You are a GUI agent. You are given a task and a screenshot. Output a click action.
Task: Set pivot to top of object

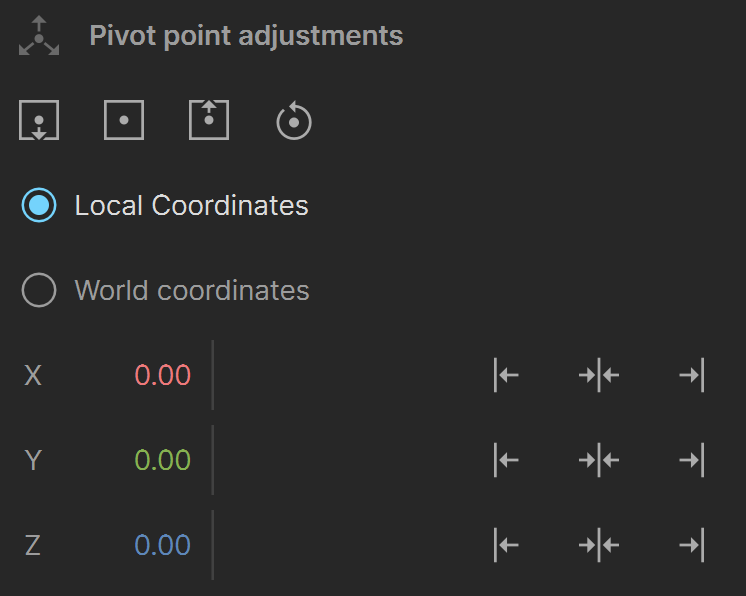click(209, 120)
